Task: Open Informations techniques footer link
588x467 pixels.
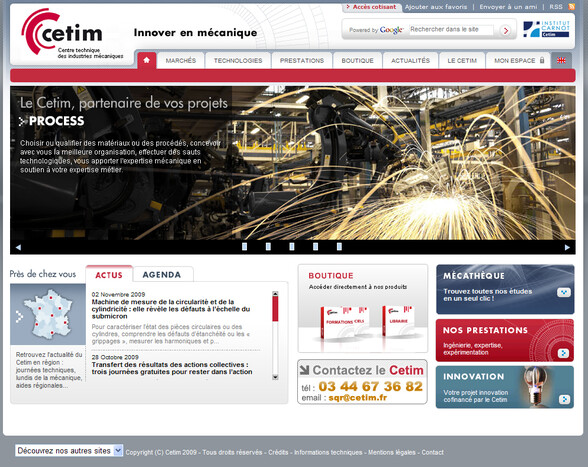Action: (x=328, y=452)
